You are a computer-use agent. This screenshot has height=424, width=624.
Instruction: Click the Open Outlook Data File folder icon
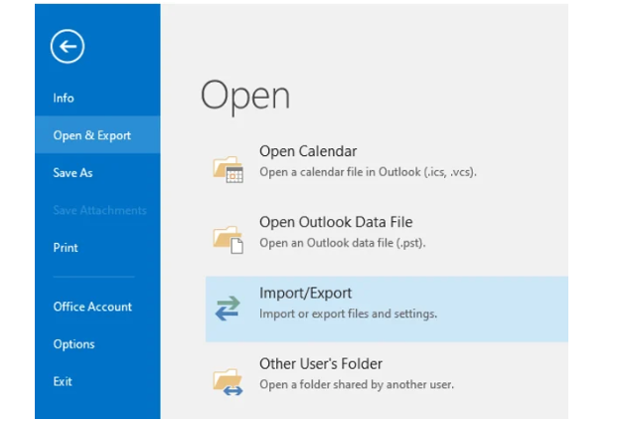228,240
